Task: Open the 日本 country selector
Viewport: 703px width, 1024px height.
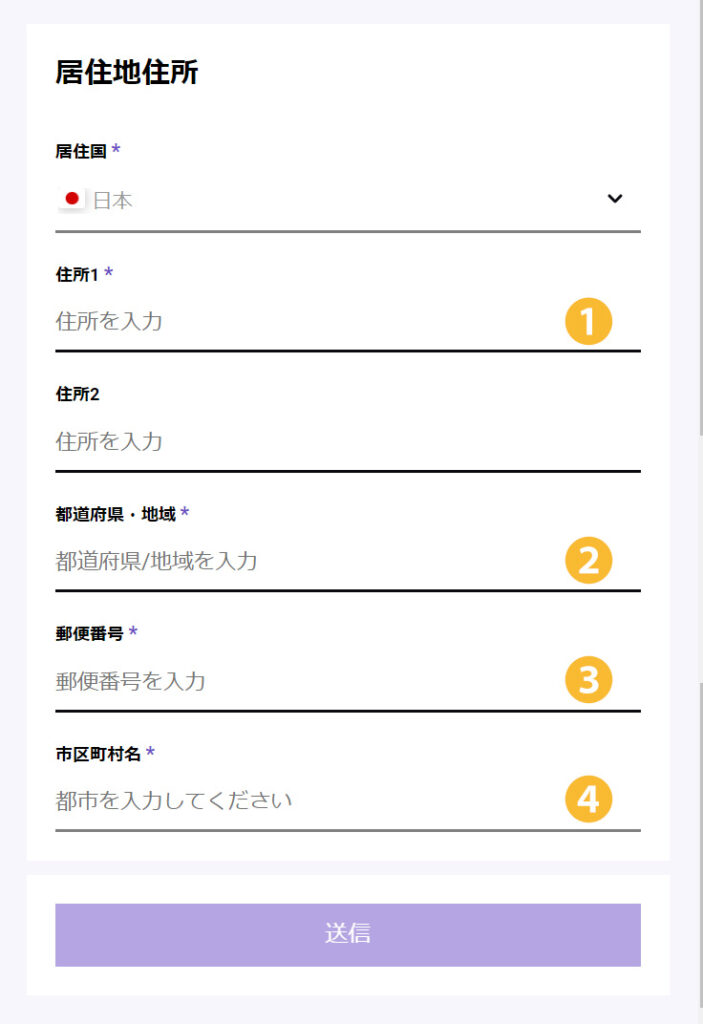Action: [x=348, y=200]
